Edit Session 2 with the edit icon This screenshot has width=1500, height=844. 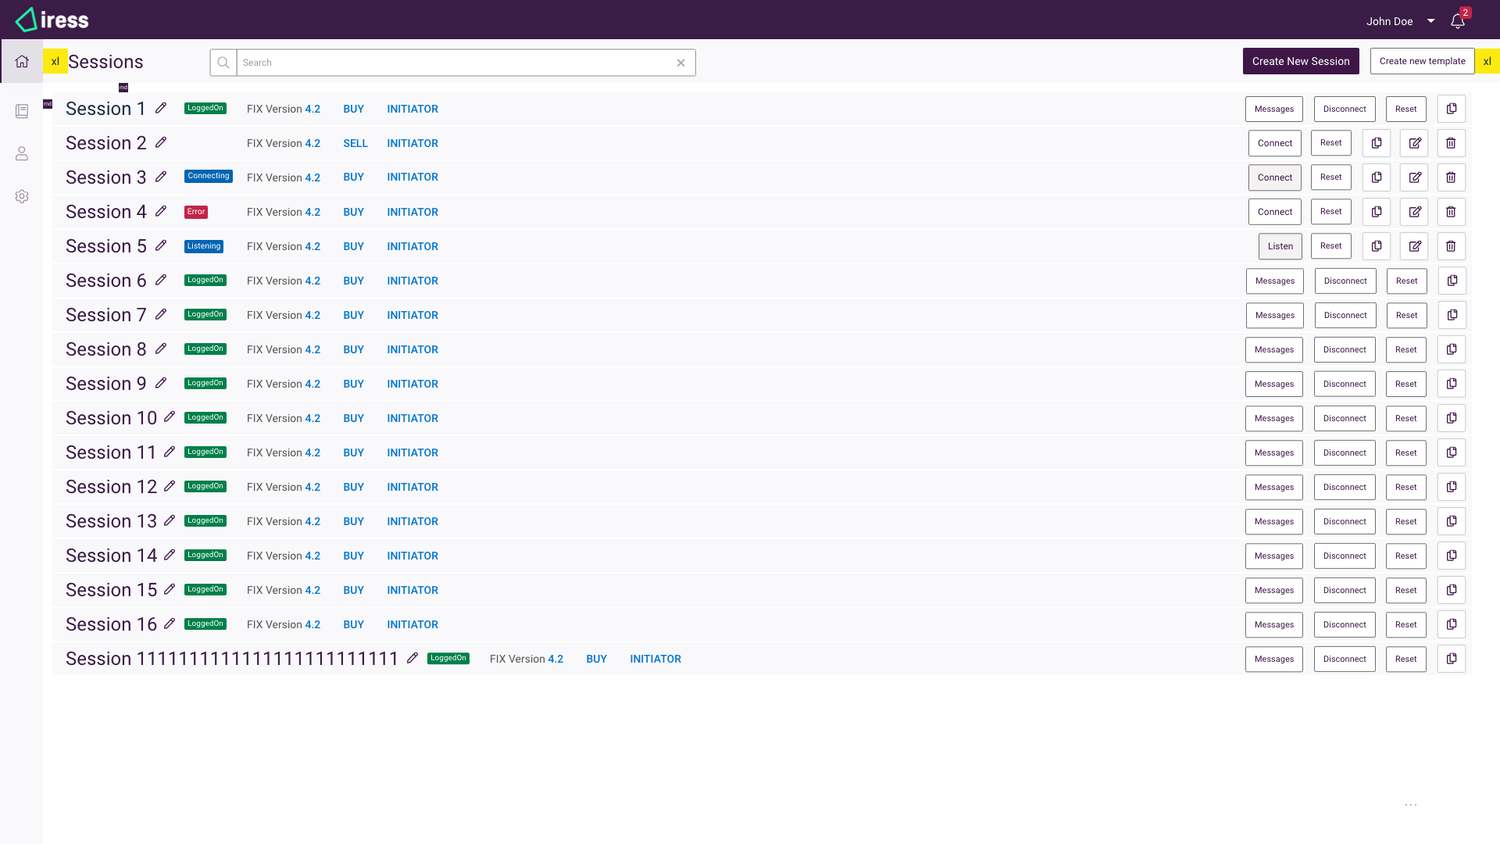1415,143
